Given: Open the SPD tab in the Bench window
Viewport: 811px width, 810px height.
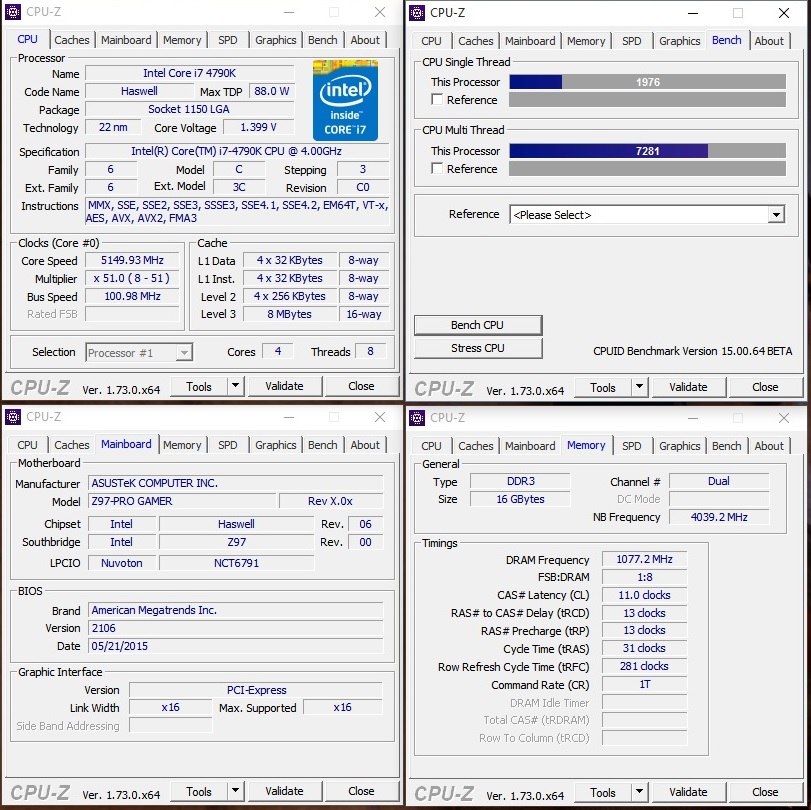Looking at the screenshot, I should tap(632, 41).
